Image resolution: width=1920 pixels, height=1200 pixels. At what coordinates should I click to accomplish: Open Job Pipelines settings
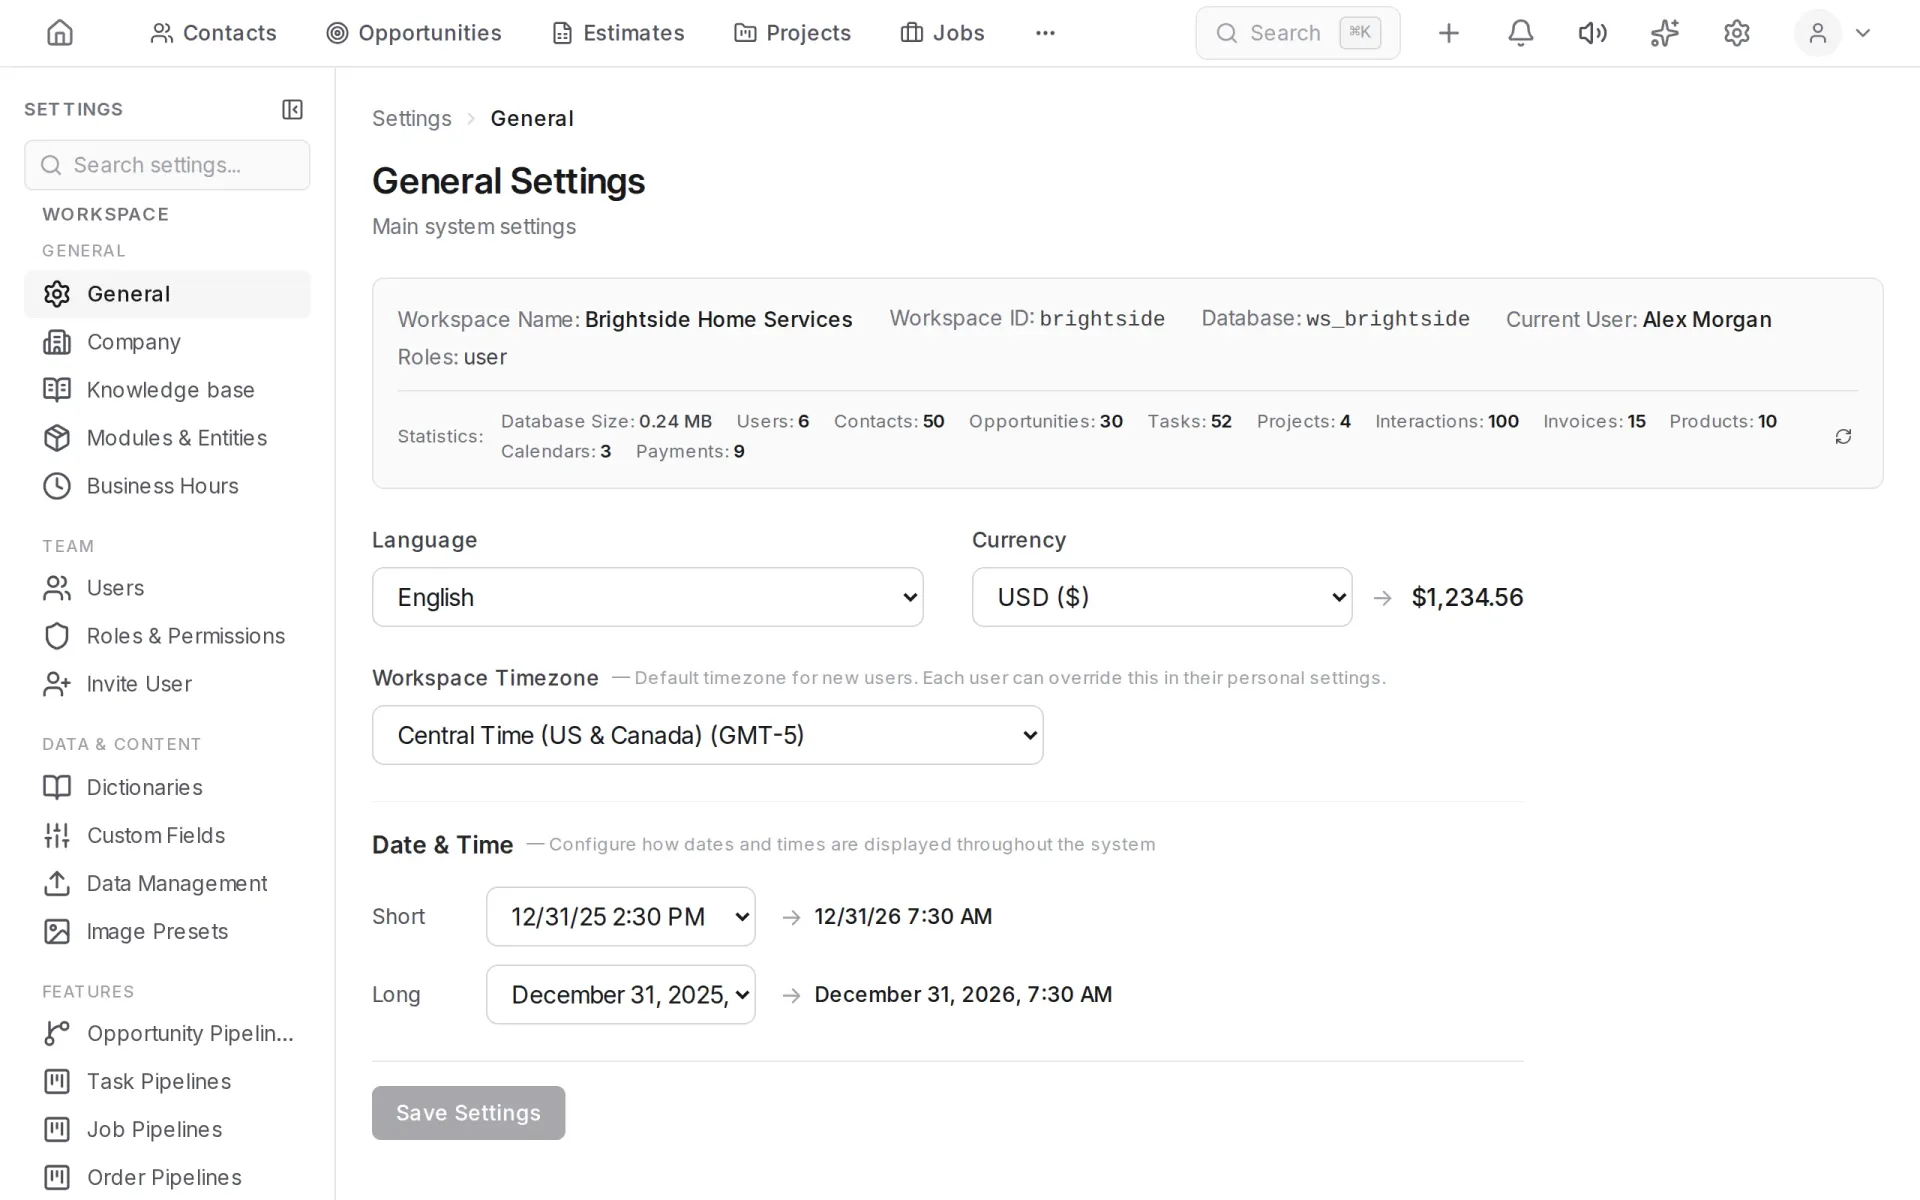pos(167,1129)
